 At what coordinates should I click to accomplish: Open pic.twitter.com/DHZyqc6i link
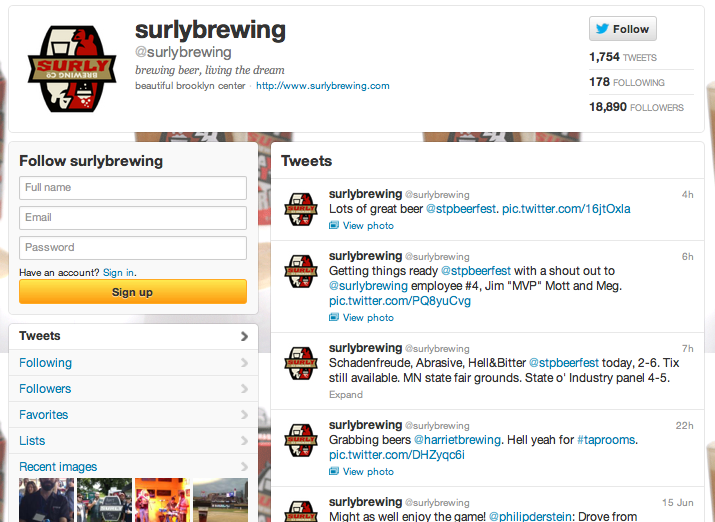[x=397, y=455]
